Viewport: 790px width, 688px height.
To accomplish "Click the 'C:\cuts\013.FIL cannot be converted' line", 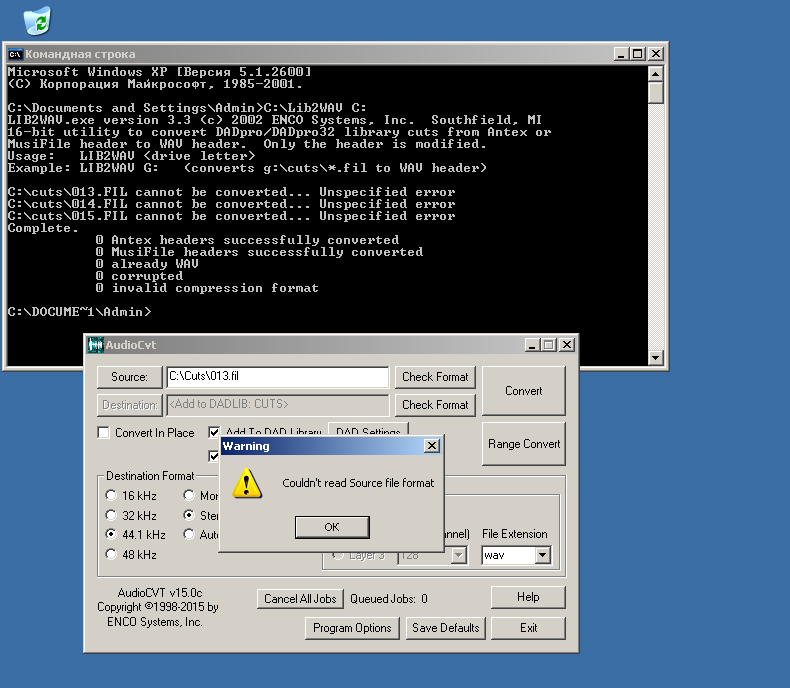I will click(x=231, y=192).
